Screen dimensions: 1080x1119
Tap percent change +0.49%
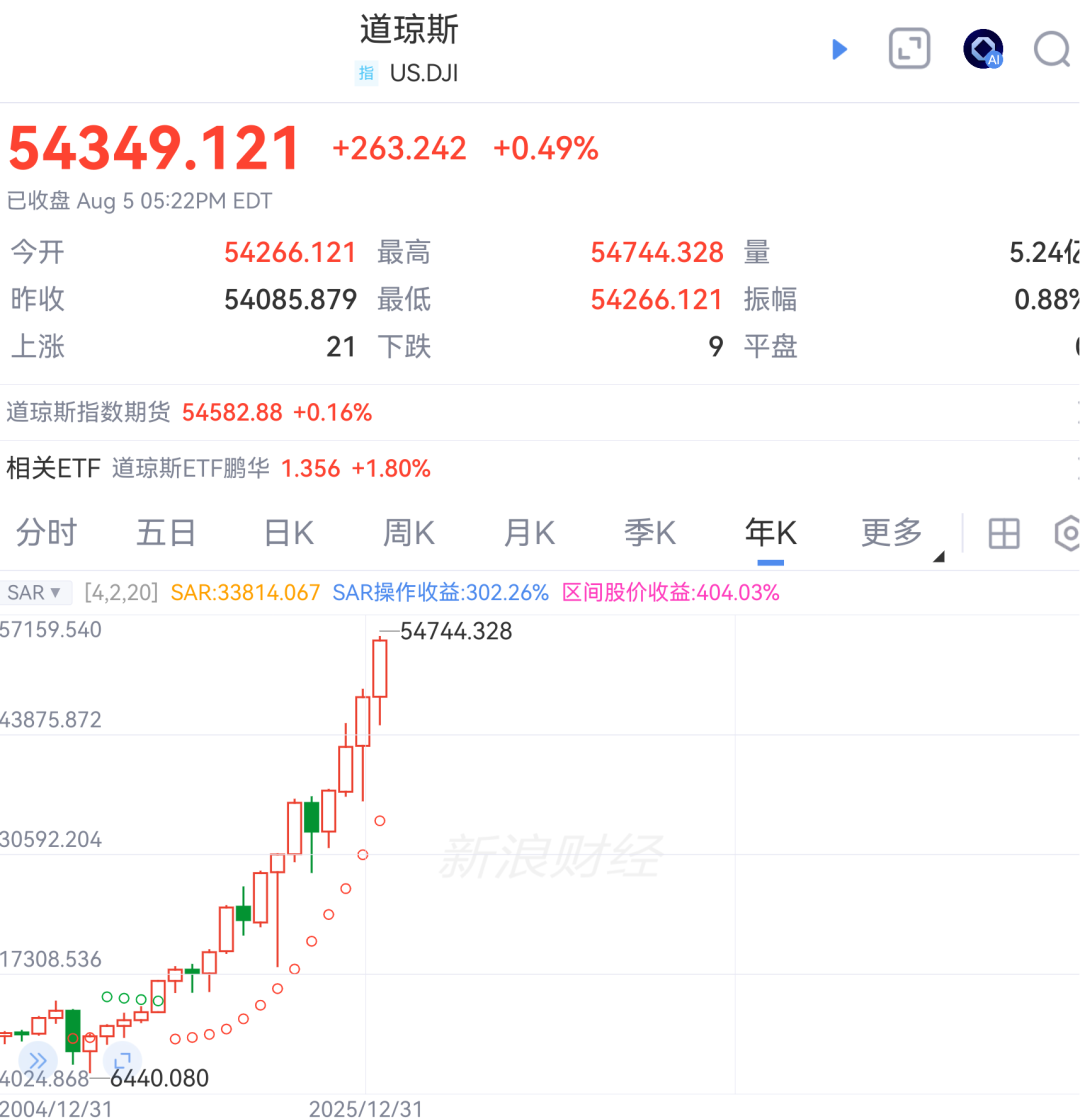coord(546,148)
